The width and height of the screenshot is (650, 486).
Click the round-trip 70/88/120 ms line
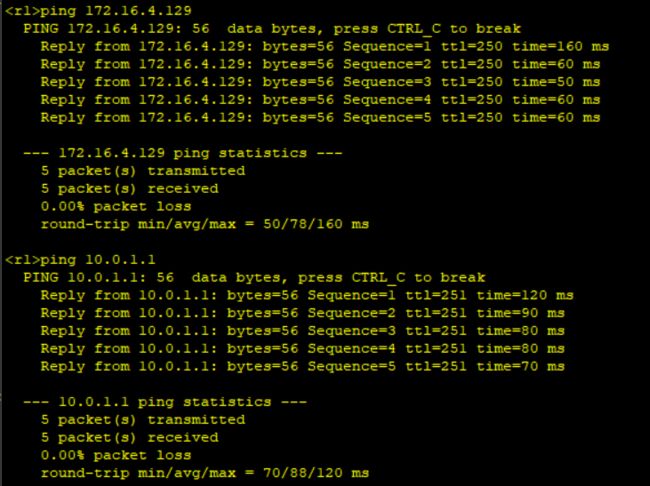point(205,473)
